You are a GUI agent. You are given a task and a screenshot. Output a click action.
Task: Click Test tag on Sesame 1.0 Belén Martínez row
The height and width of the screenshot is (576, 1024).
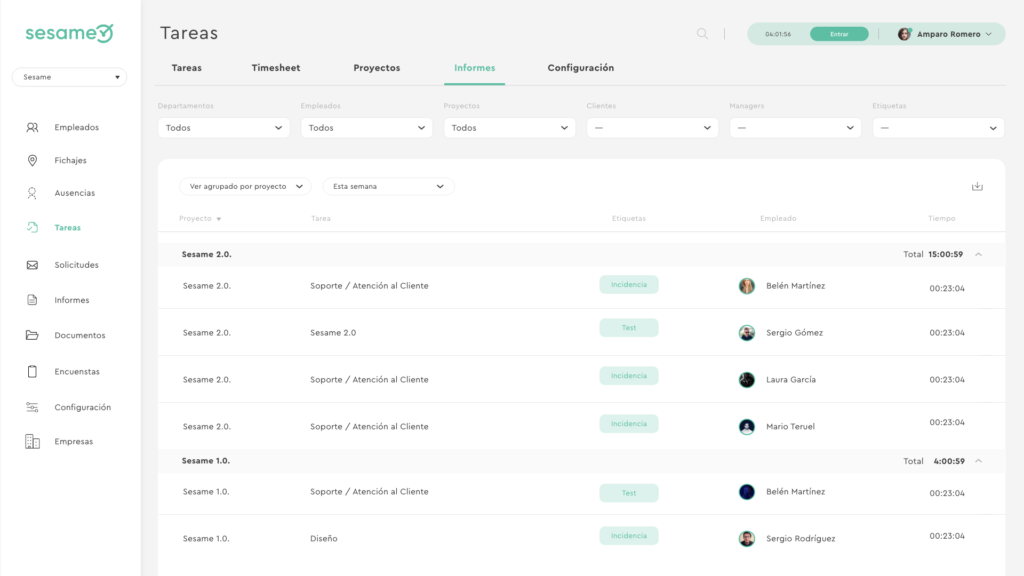tap(629, 493)
